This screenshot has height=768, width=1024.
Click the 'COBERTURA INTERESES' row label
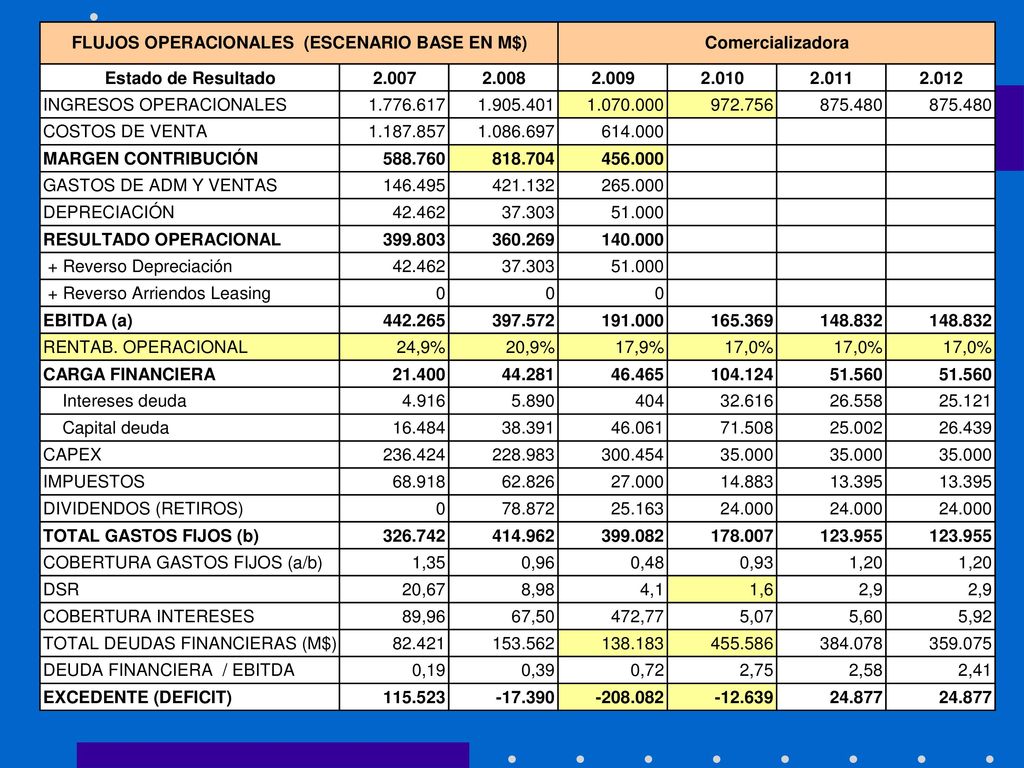[x=149, y=616]
